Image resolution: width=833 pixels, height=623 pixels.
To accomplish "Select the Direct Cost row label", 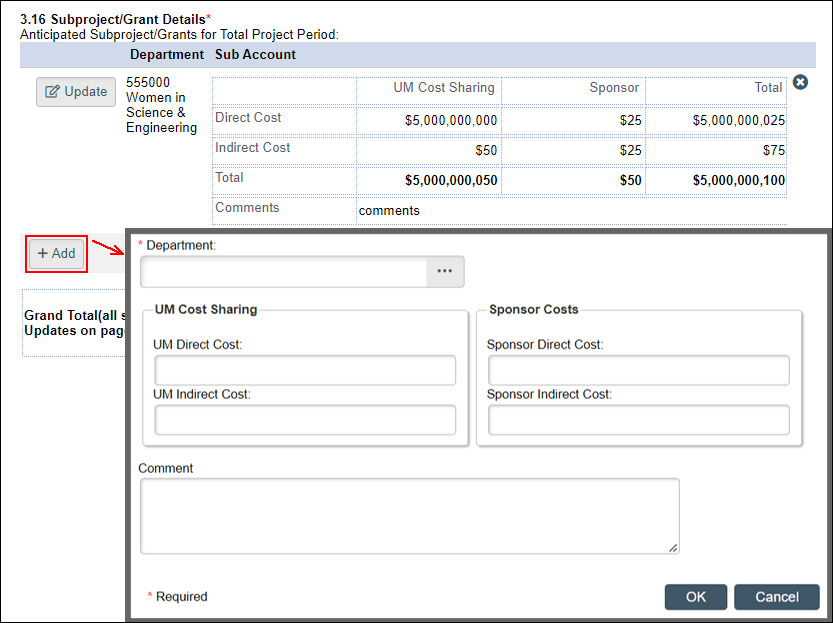I will coord(248,117).
